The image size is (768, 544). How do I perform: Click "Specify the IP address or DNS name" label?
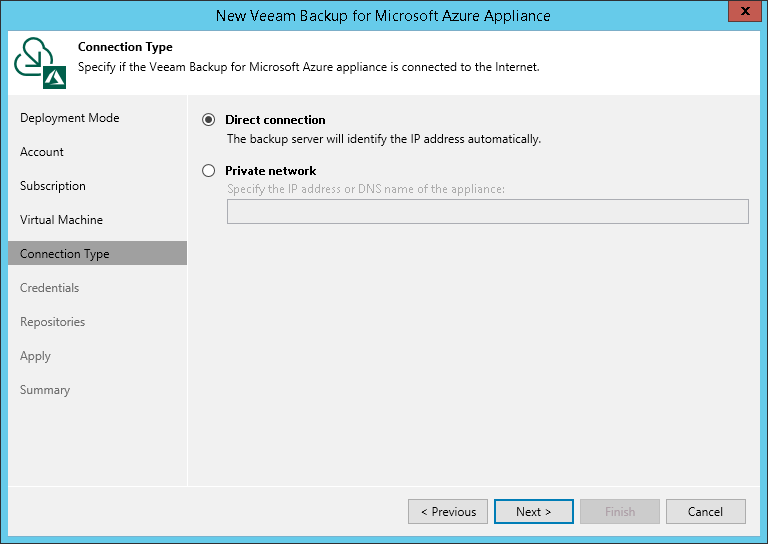point(366,189)
